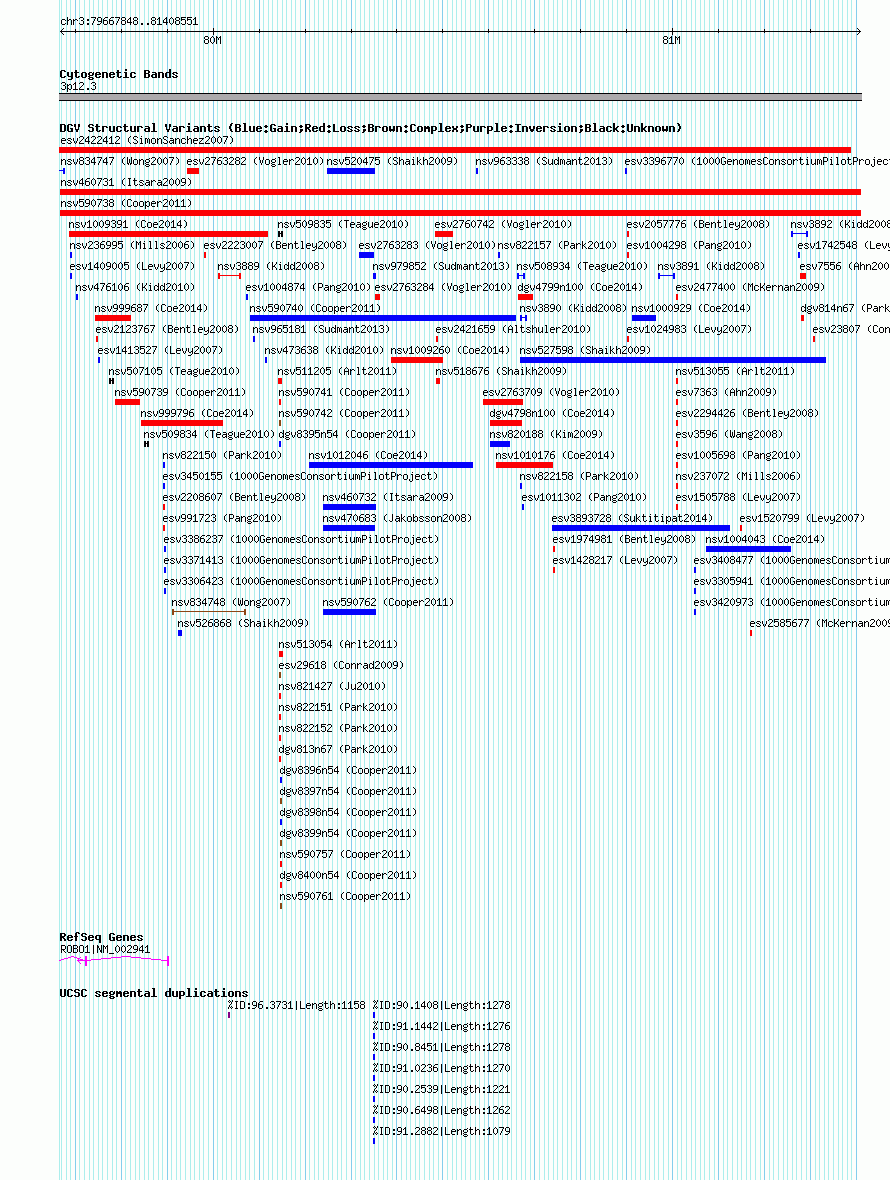
Task: Click the esv29618 (Conrad2009) variant label
Action: click(342, 665)
